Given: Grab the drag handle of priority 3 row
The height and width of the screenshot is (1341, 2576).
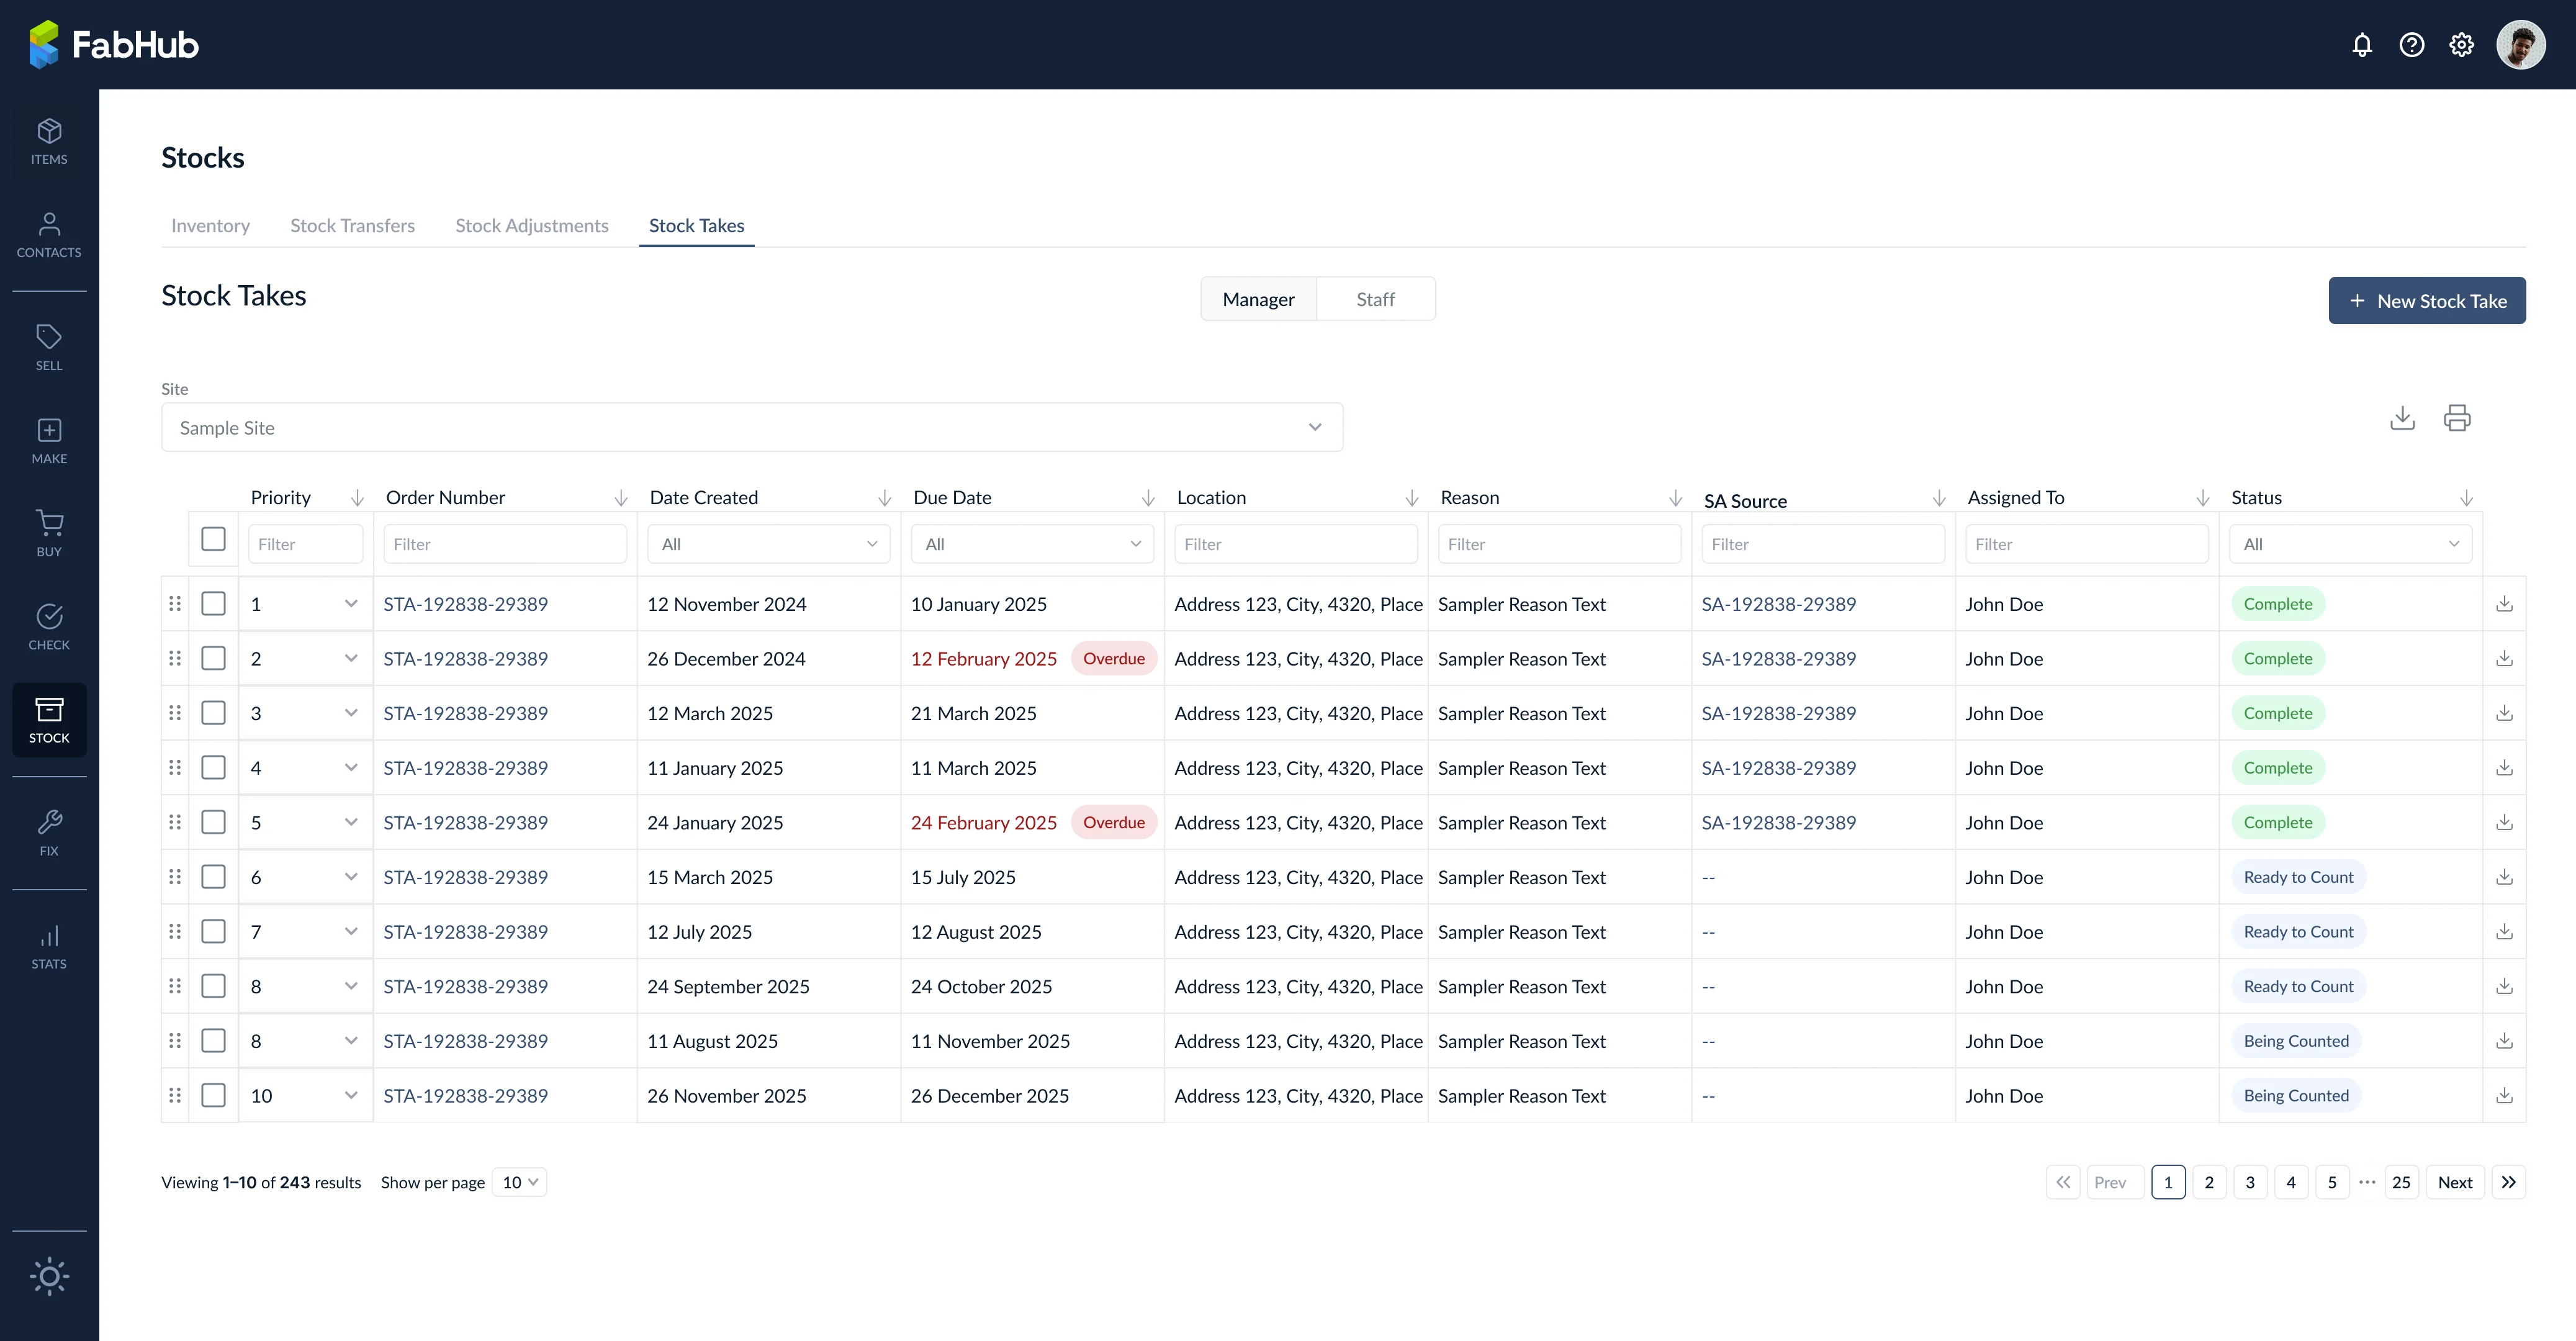Looking at the screenshot, I should coord(175,713).
